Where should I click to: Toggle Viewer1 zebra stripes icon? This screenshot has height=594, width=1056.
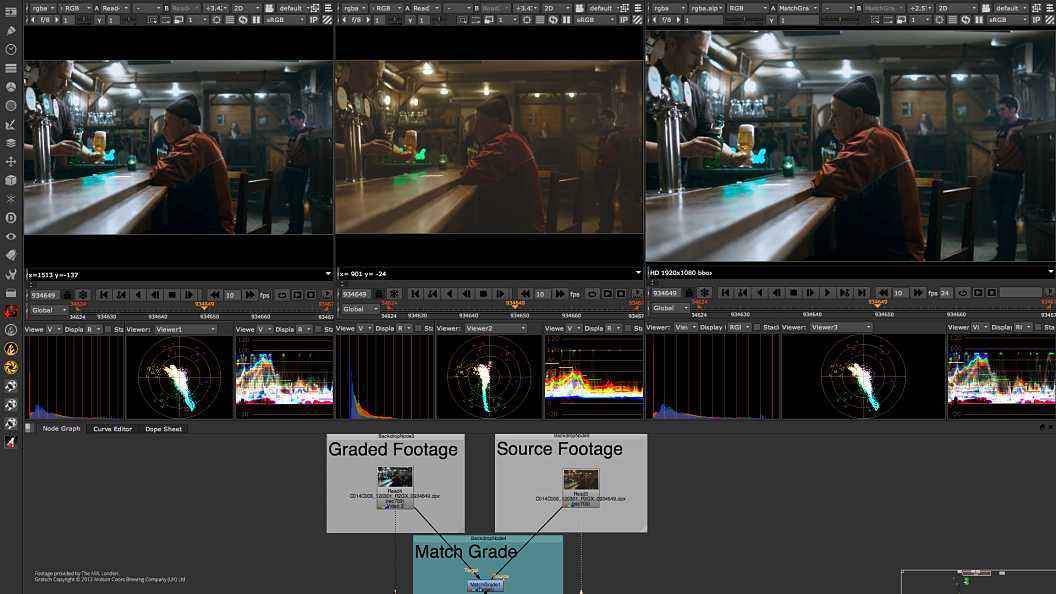[327, 20]
